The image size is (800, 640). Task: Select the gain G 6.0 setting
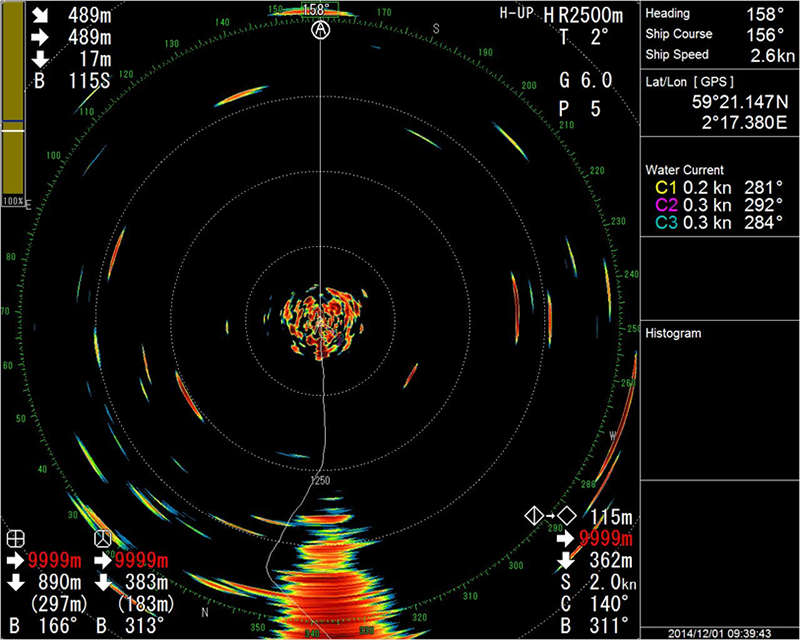pyautogui.click(x=585, y=79)
